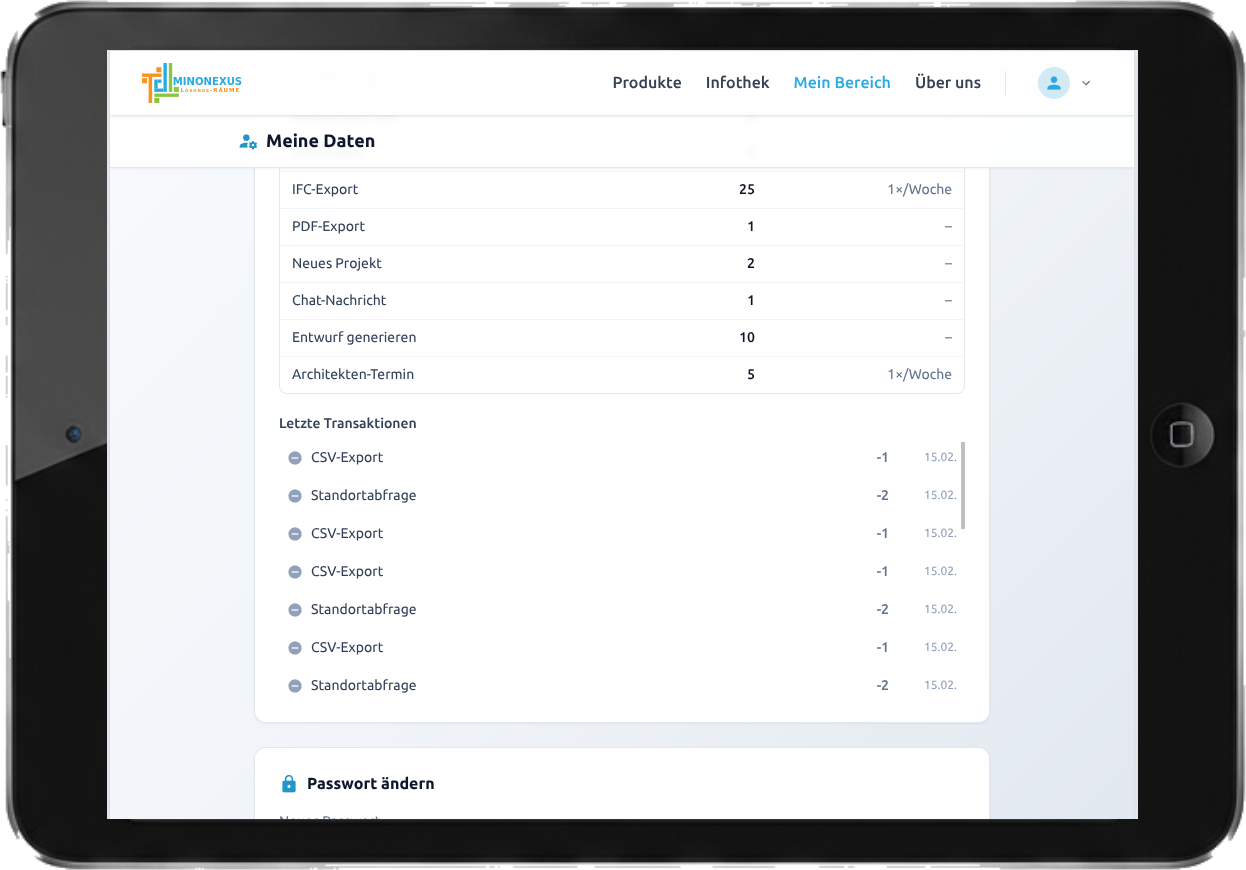The width and height of the screenshot is (1246, 870).
Task: Click the Meine Daten user-settings icon
Action: pyautogui.click(x=248, y=142)
